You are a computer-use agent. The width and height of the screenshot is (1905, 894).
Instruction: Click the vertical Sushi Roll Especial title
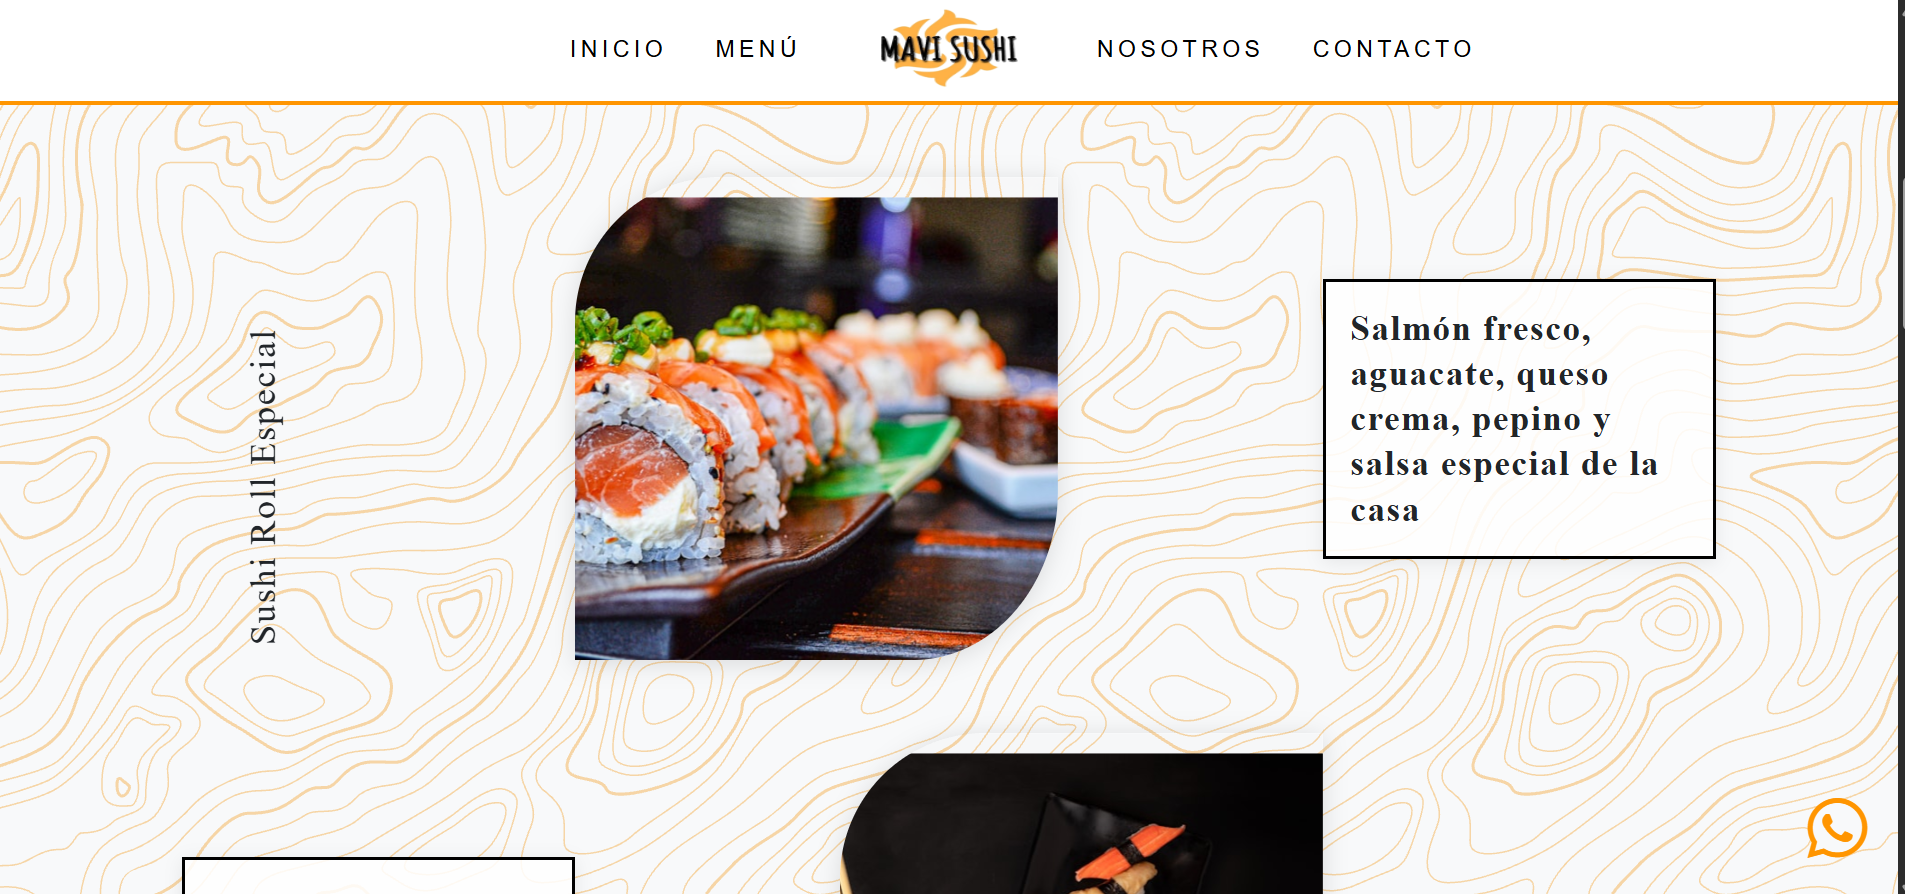263,486
